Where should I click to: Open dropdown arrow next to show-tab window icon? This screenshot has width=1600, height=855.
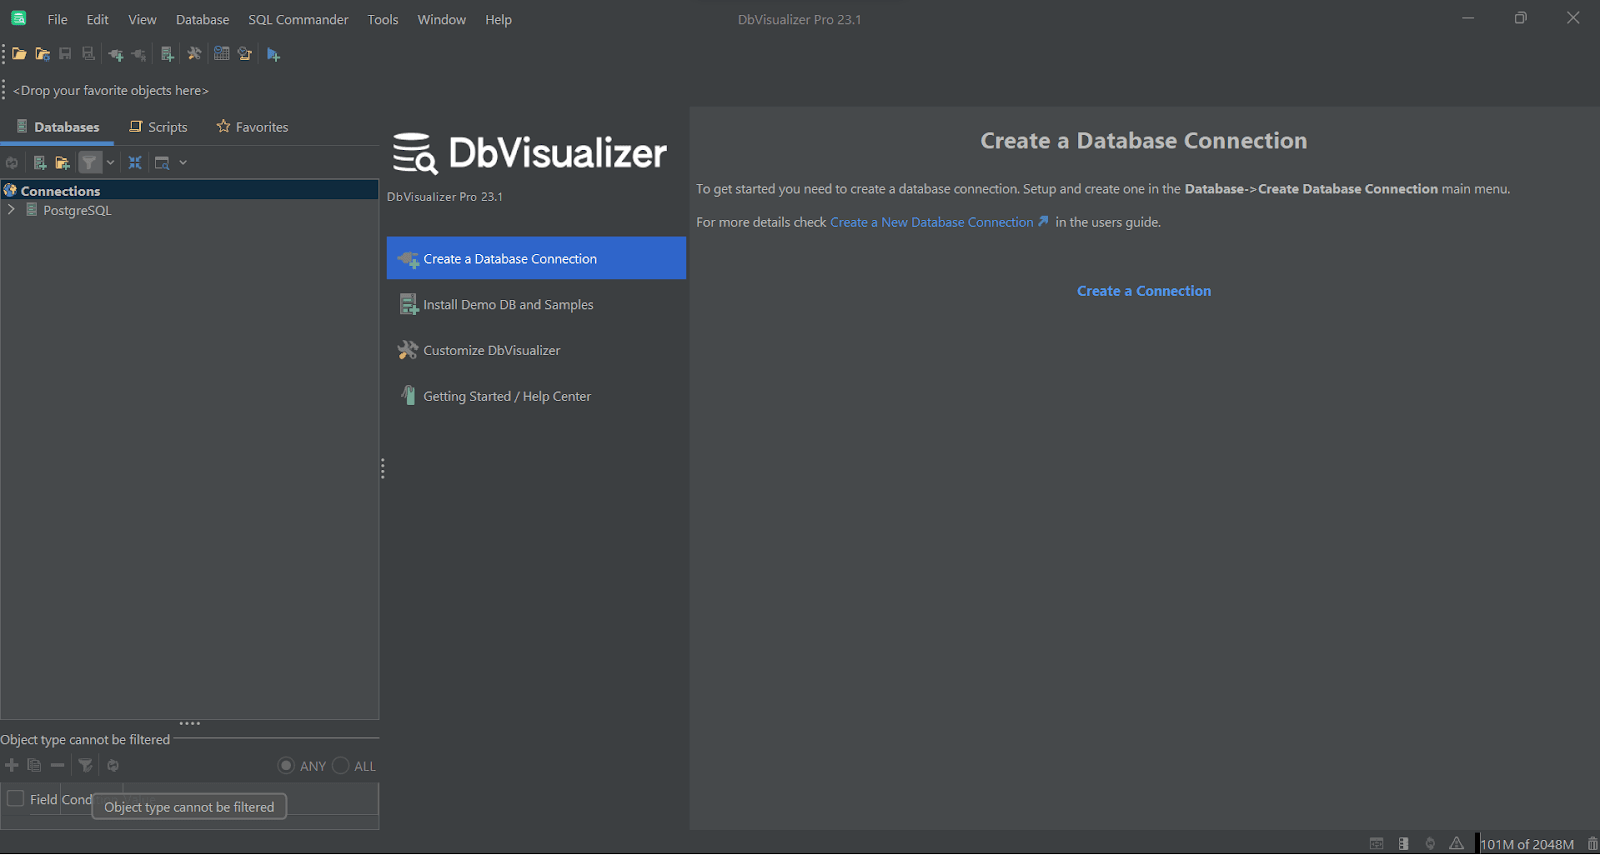(x=183, y=163)
